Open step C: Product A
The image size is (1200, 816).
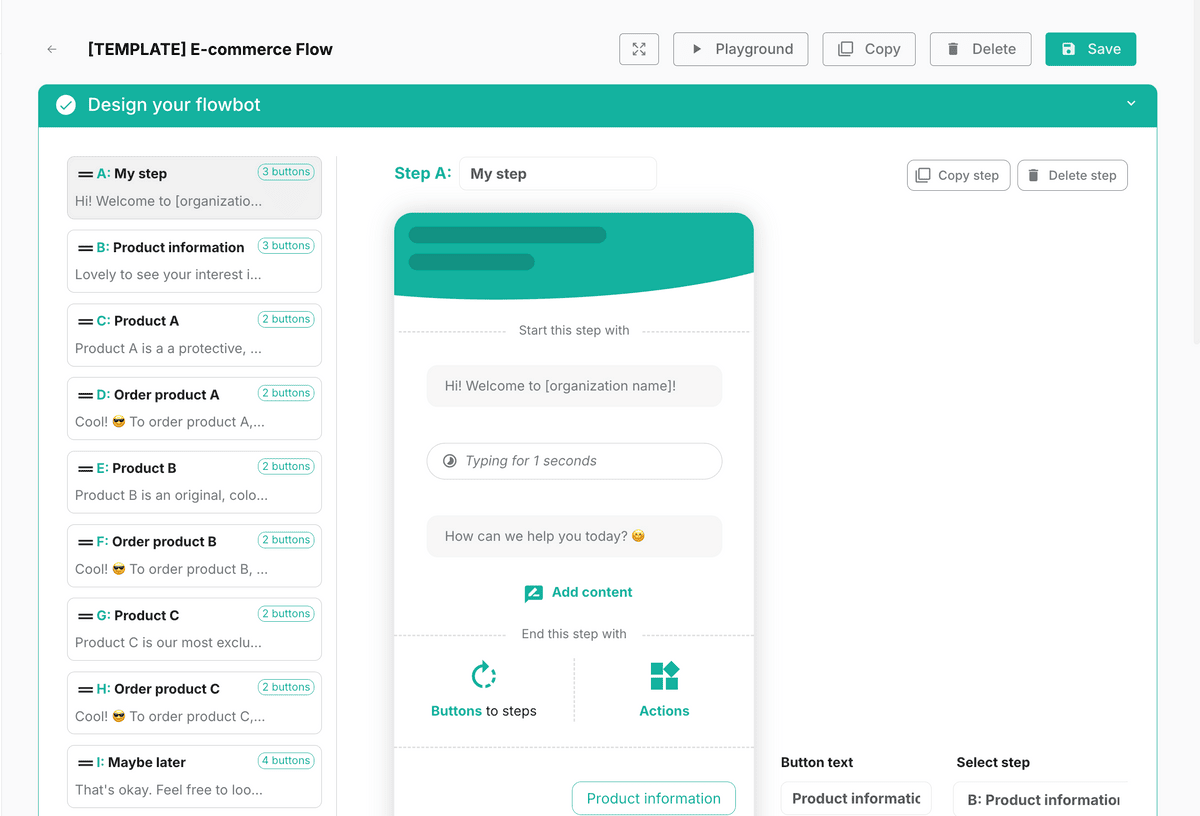tap(194, 335)
